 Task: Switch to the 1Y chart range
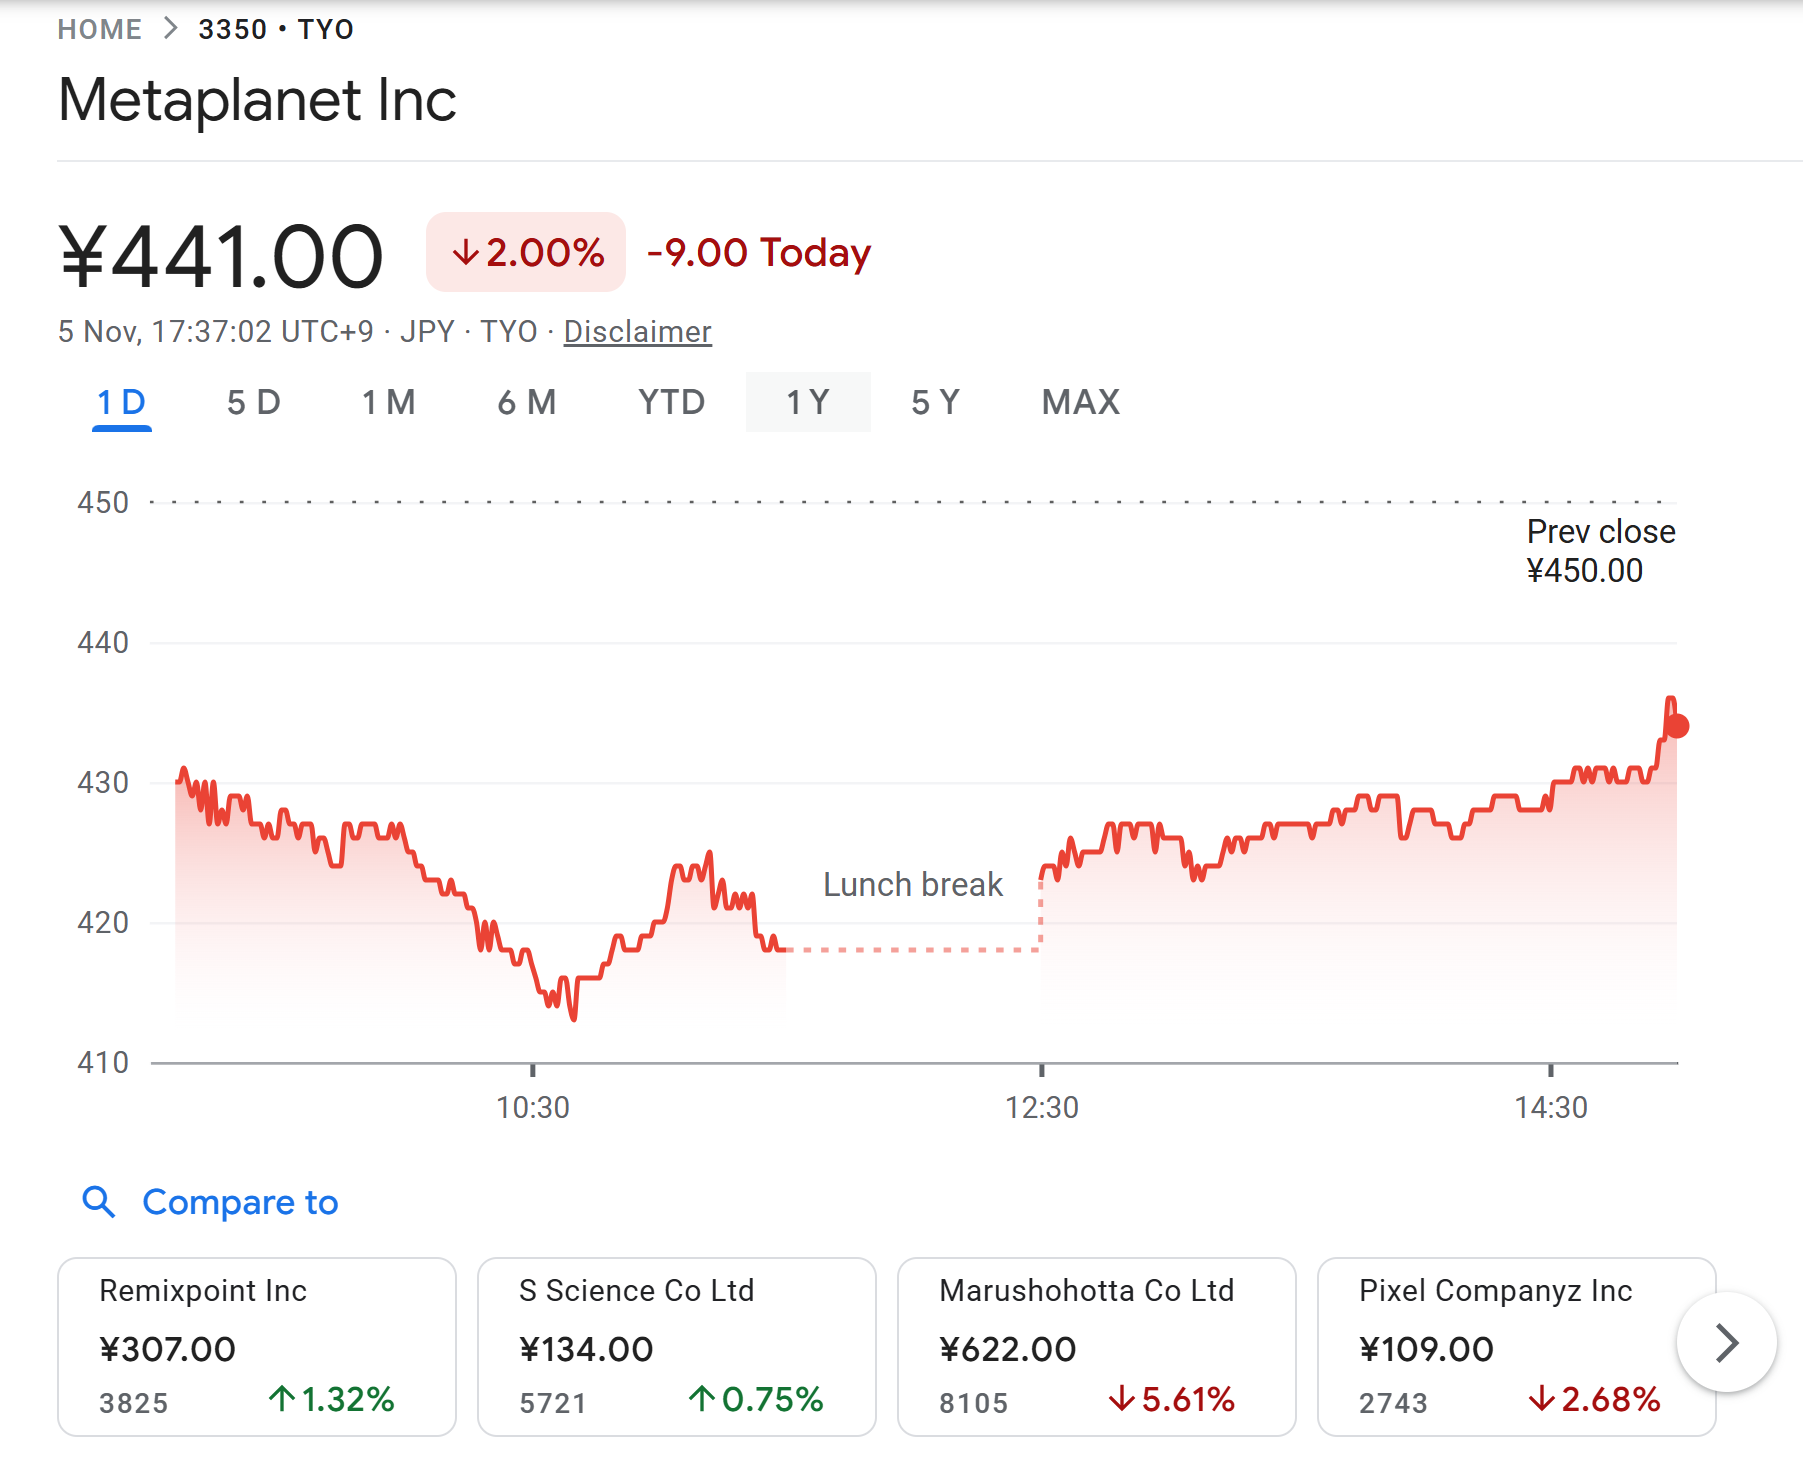click(x=807, y=402)
